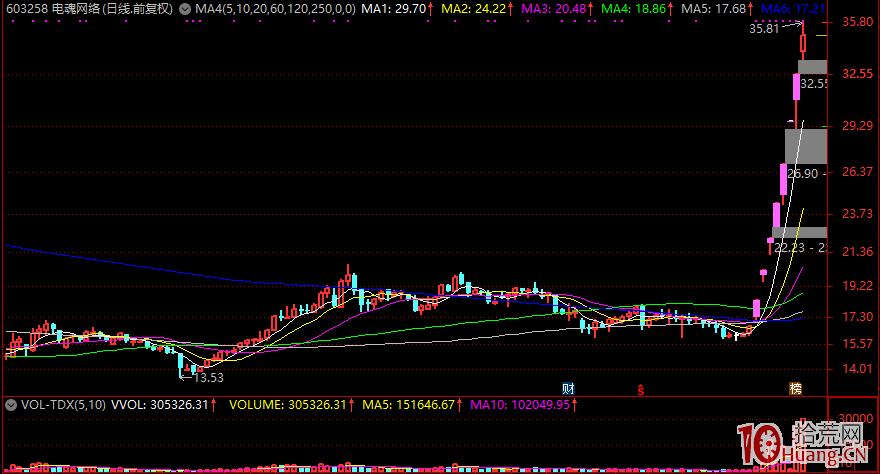This screenshot has width=880, height=474.
Task: Click the red S event marker
Action: coord(640,389)
